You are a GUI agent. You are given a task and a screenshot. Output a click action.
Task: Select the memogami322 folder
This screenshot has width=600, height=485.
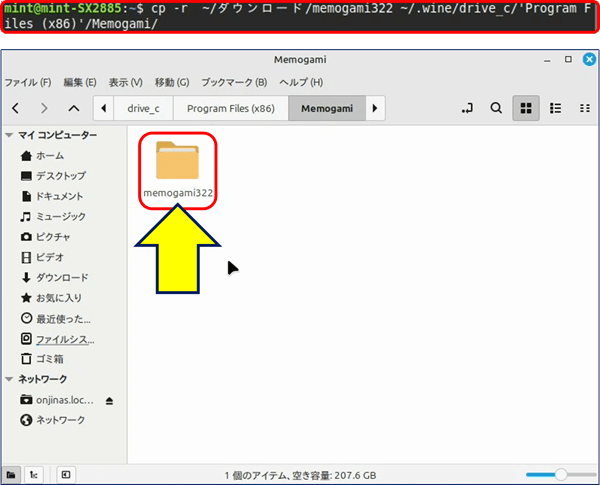pyautogui.click(x=178, y=170)
